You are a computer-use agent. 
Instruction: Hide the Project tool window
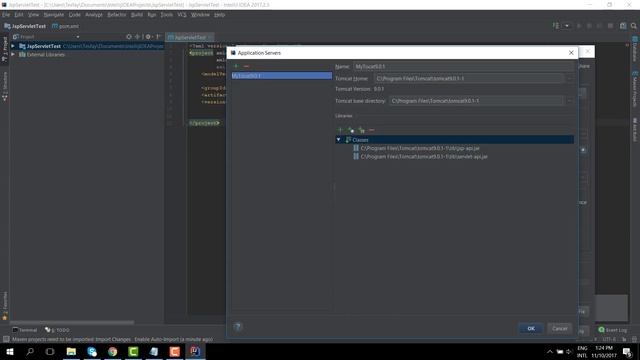(158, 37)
